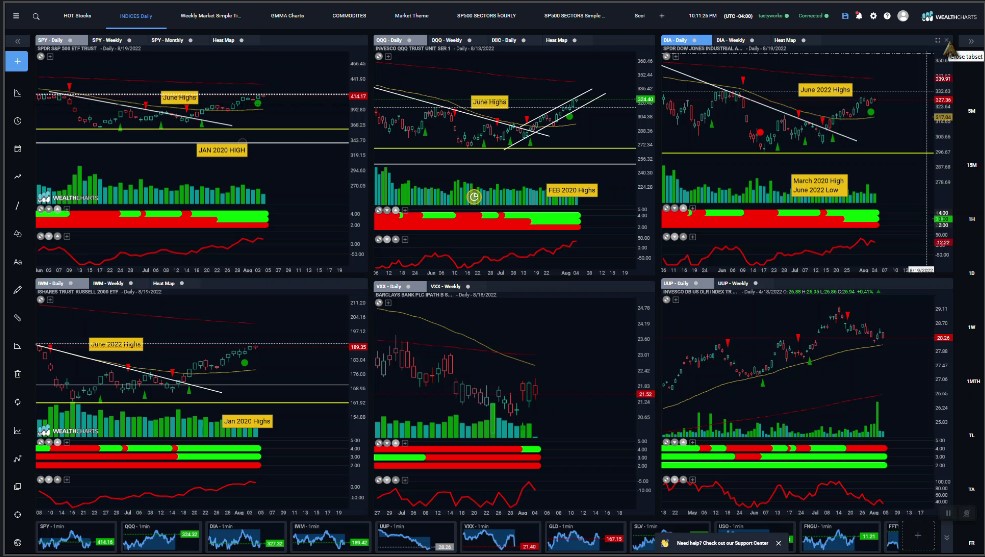Open the bar chart studies icon in sidebar

click(17, 431)
